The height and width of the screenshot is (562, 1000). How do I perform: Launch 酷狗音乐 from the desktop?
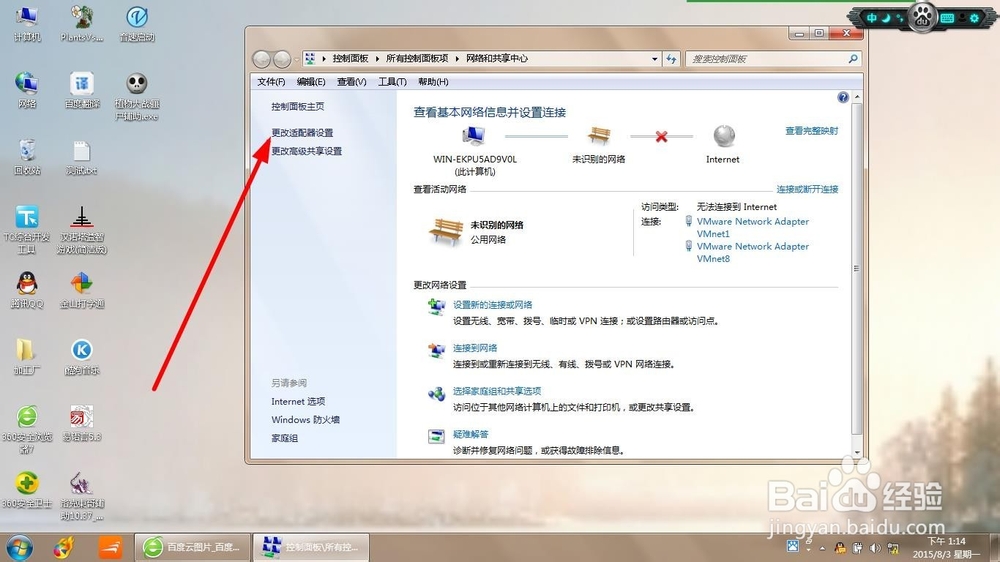[x=82, y=356]
